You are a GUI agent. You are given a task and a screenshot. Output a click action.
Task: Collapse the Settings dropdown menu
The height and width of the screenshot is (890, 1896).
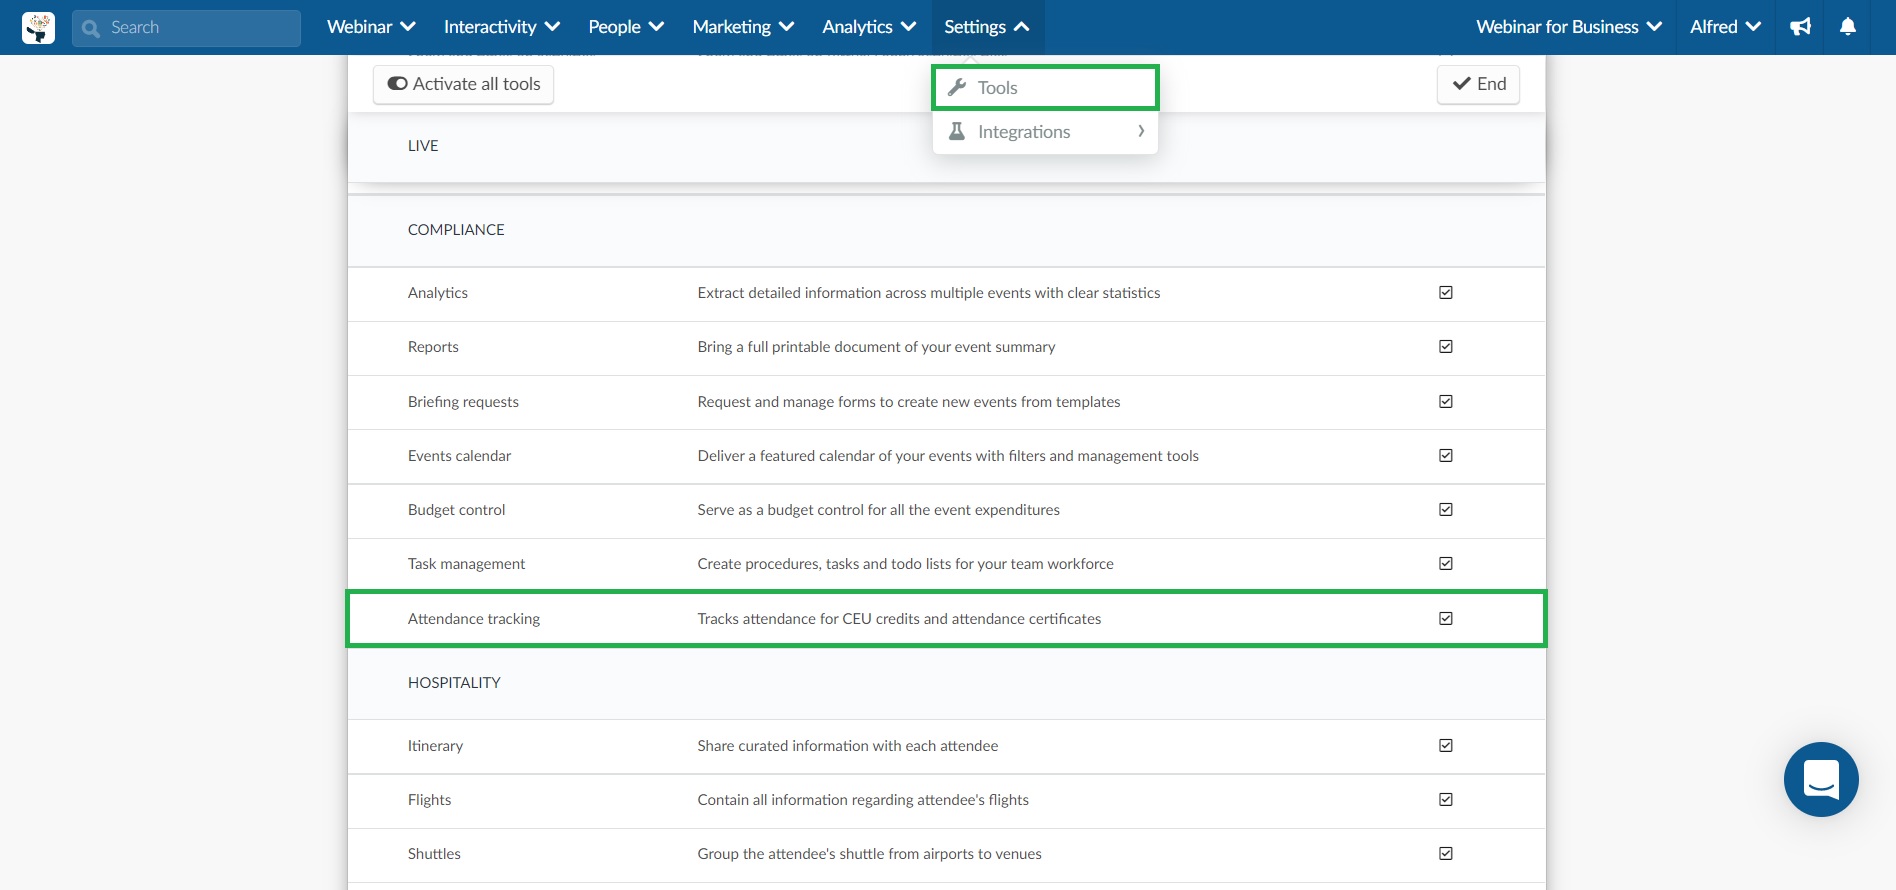point(987,27)
